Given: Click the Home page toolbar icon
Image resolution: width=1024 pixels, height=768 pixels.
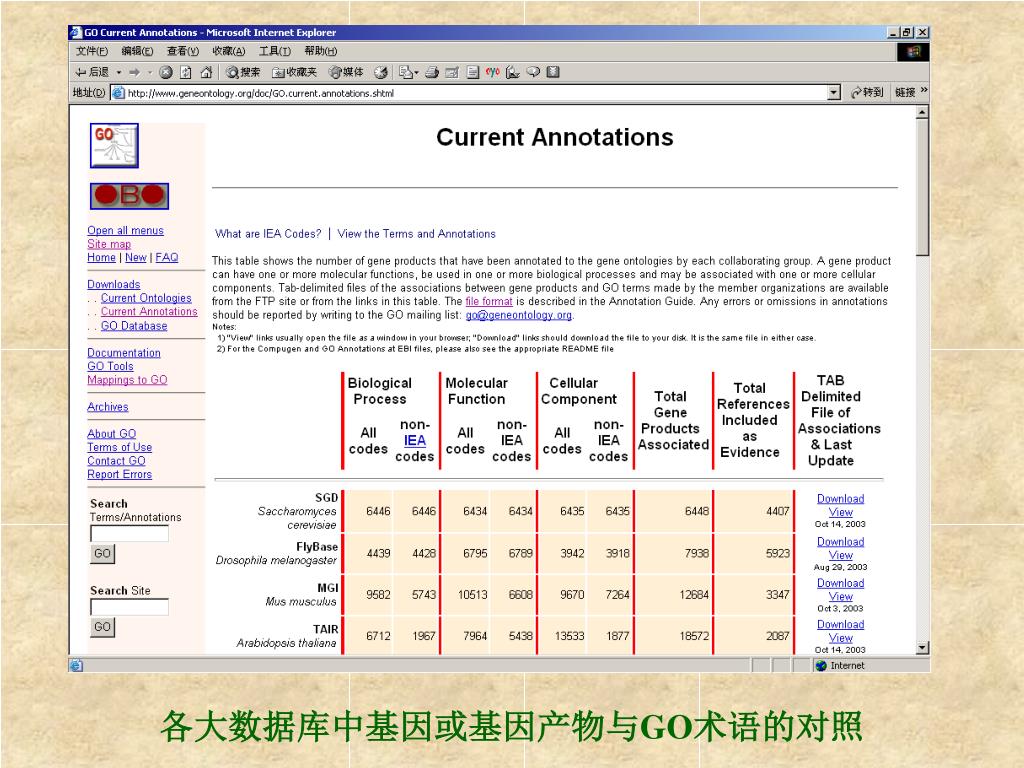Looking at the screenshot, I should tap(206, 72).
